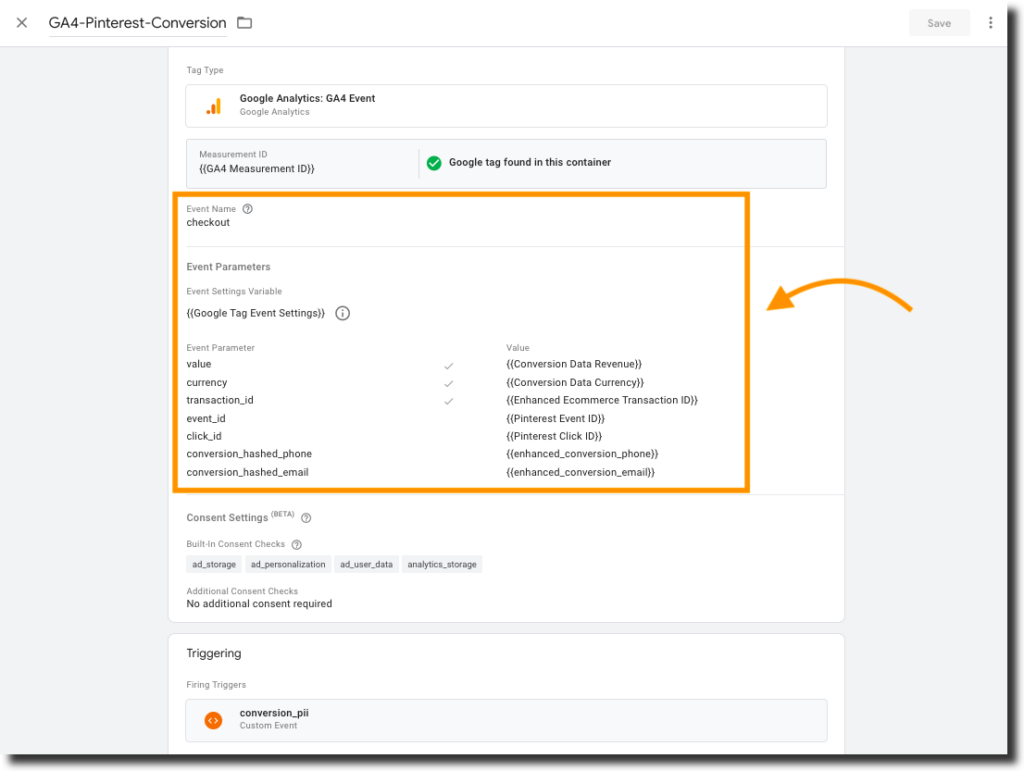Click the orange custom event trigger icon
This screenshot has width=1024, height=771.
pos(213,720)
